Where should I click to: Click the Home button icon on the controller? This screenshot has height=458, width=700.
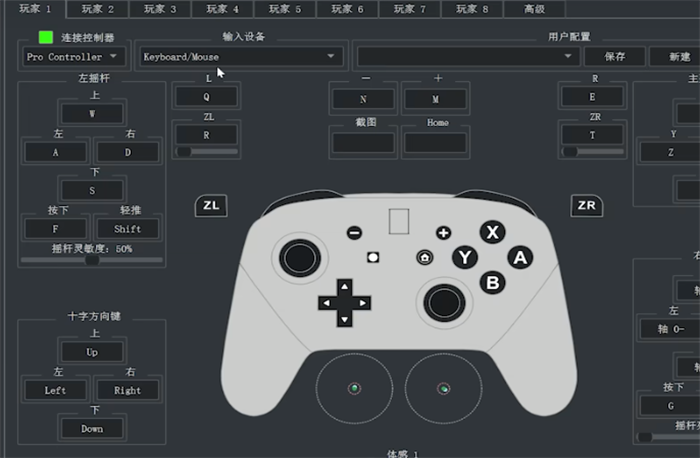[425, 258]
